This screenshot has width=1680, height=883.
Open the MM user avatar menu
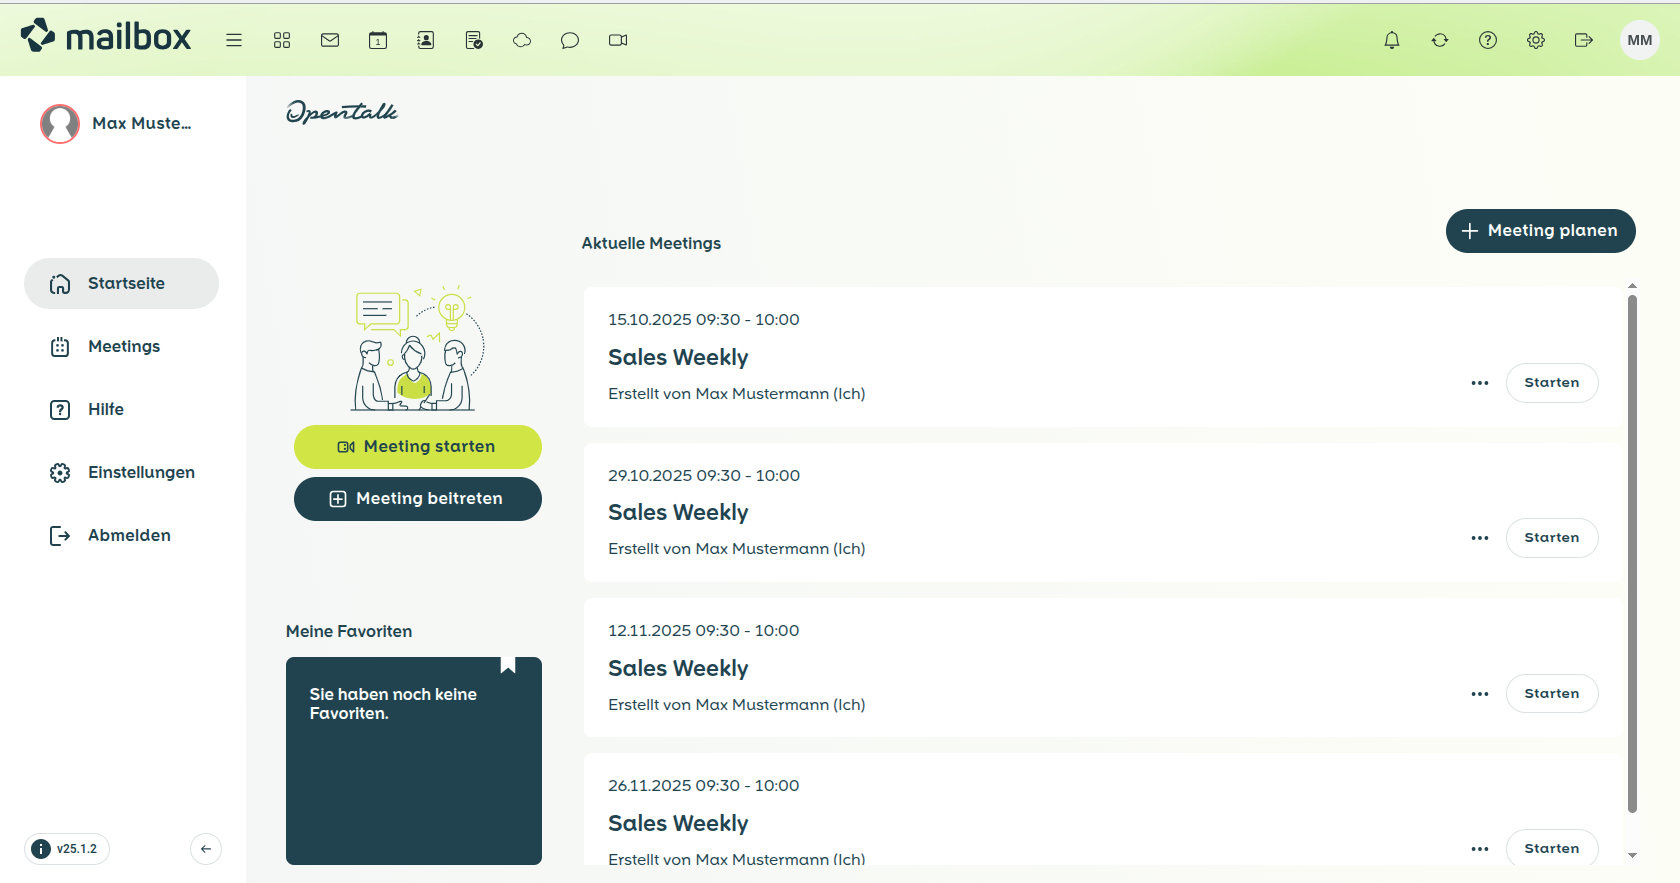pyautogui.click(x=1639, y=40)
